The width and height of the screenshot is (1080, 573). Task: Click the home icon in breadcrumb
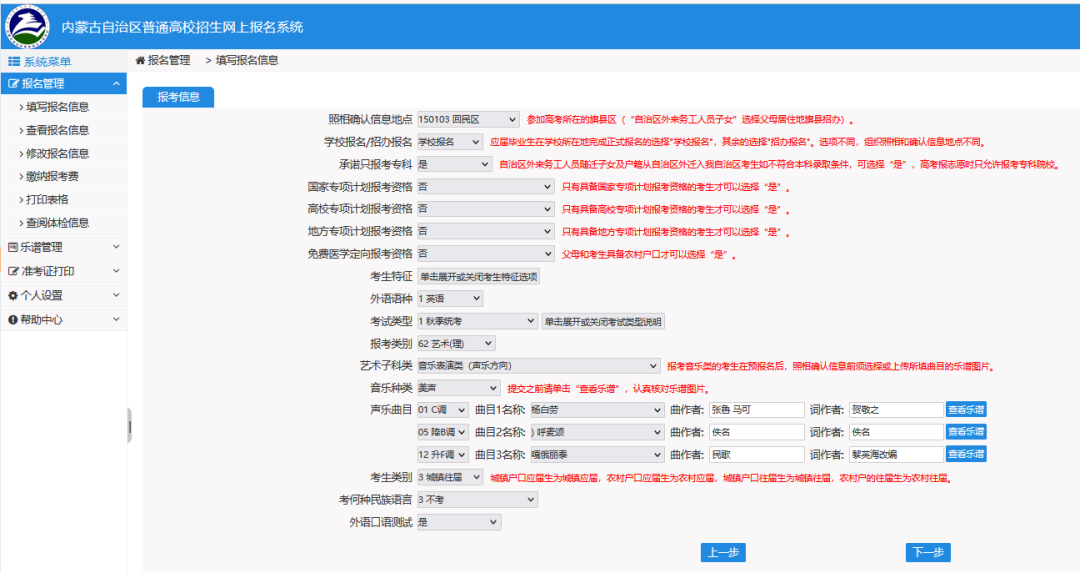(x=140, y=61)
